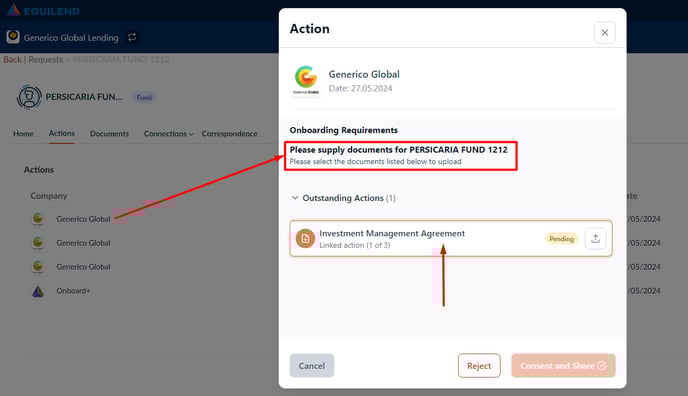
Task: Click the Consent and Share button
Action: click(x=563, y=365)
